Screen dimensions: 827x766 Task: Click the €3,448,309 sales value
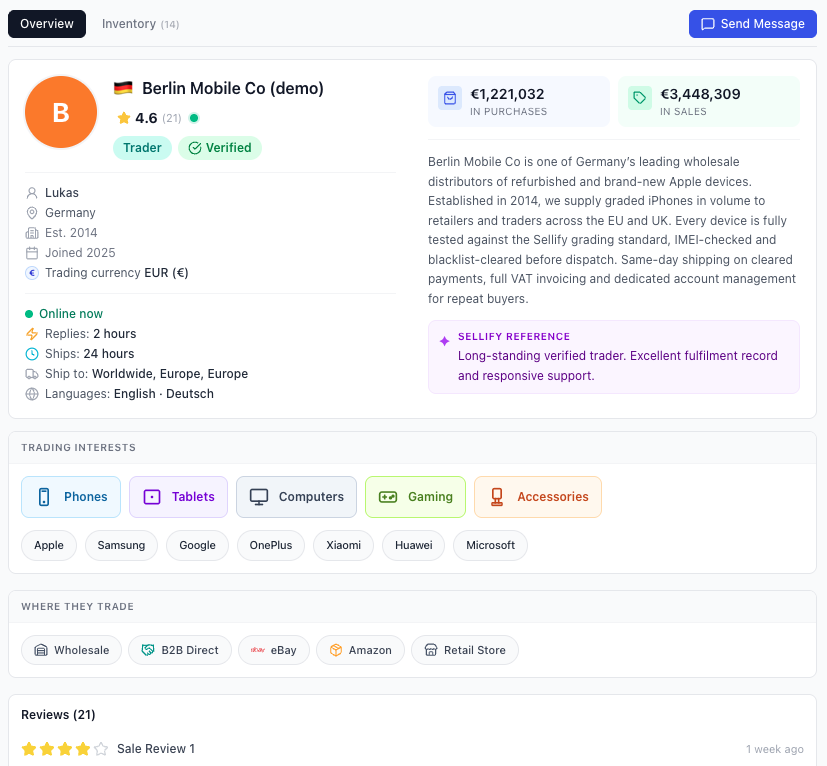point(700,94)
